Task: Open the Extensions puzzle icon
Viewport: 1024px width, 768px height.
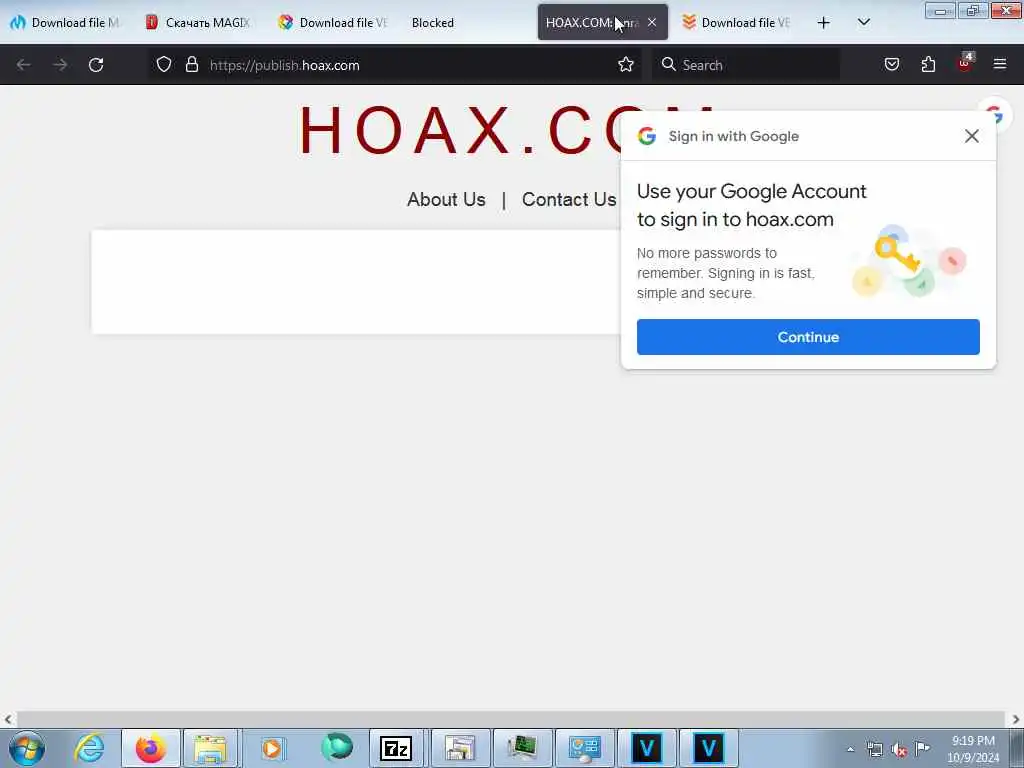Action: point(928,65)
